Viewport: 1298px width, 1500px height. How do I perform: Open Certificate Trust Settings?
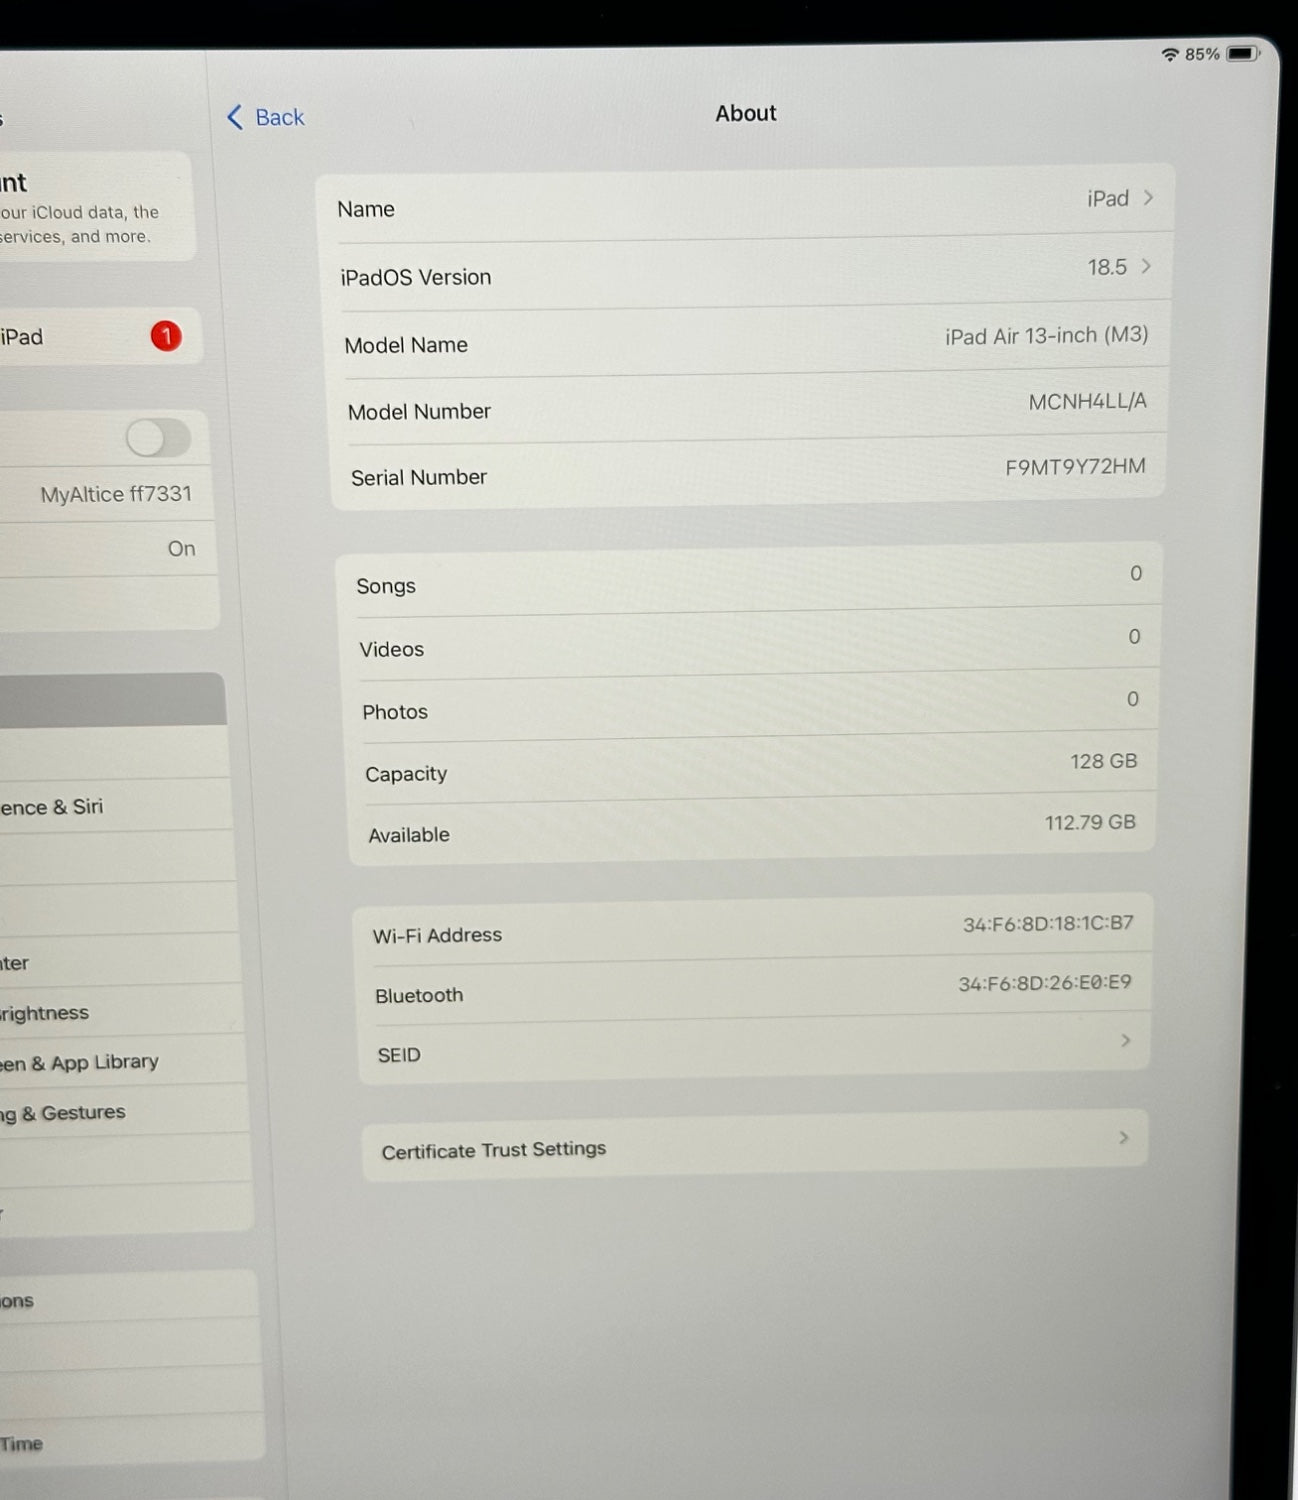click(755, 1146)
